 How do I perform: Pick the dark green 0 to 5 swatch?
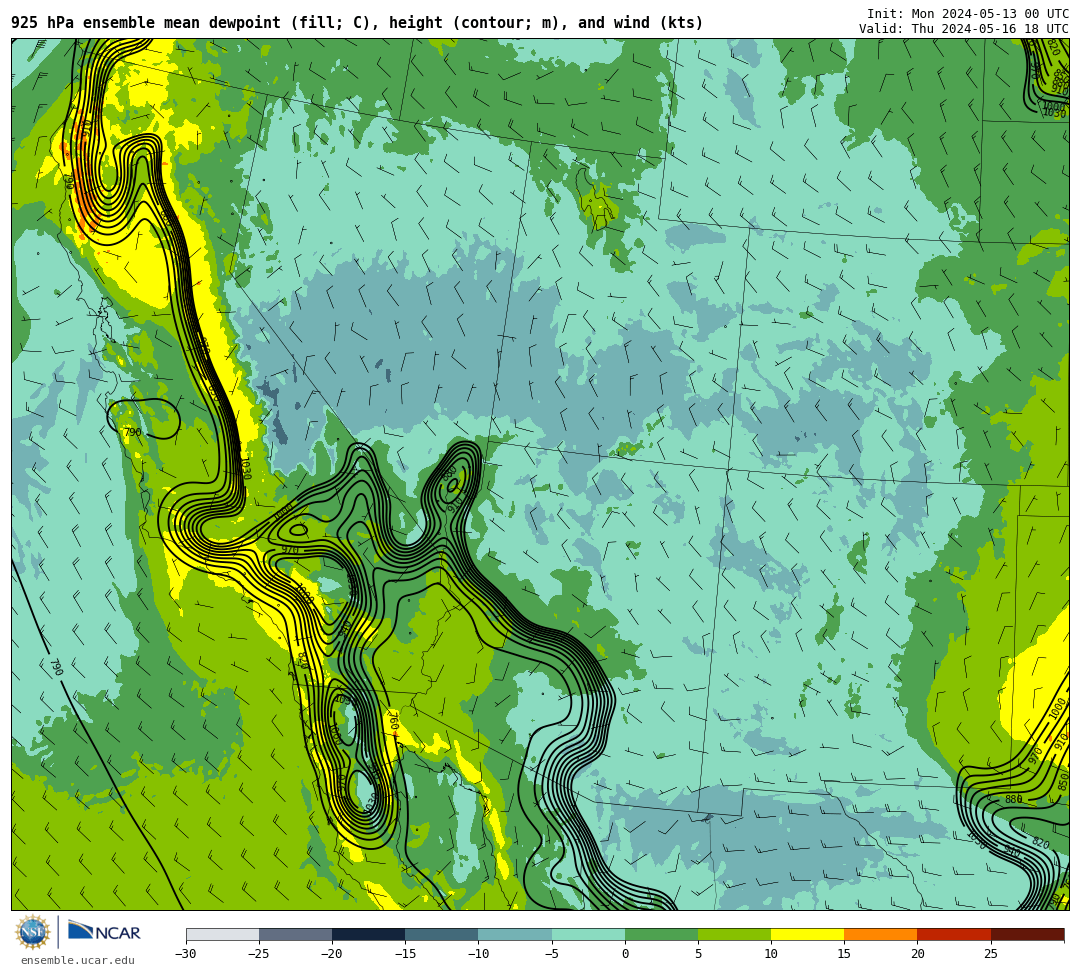pyautogui.click(x=661, y=934)
